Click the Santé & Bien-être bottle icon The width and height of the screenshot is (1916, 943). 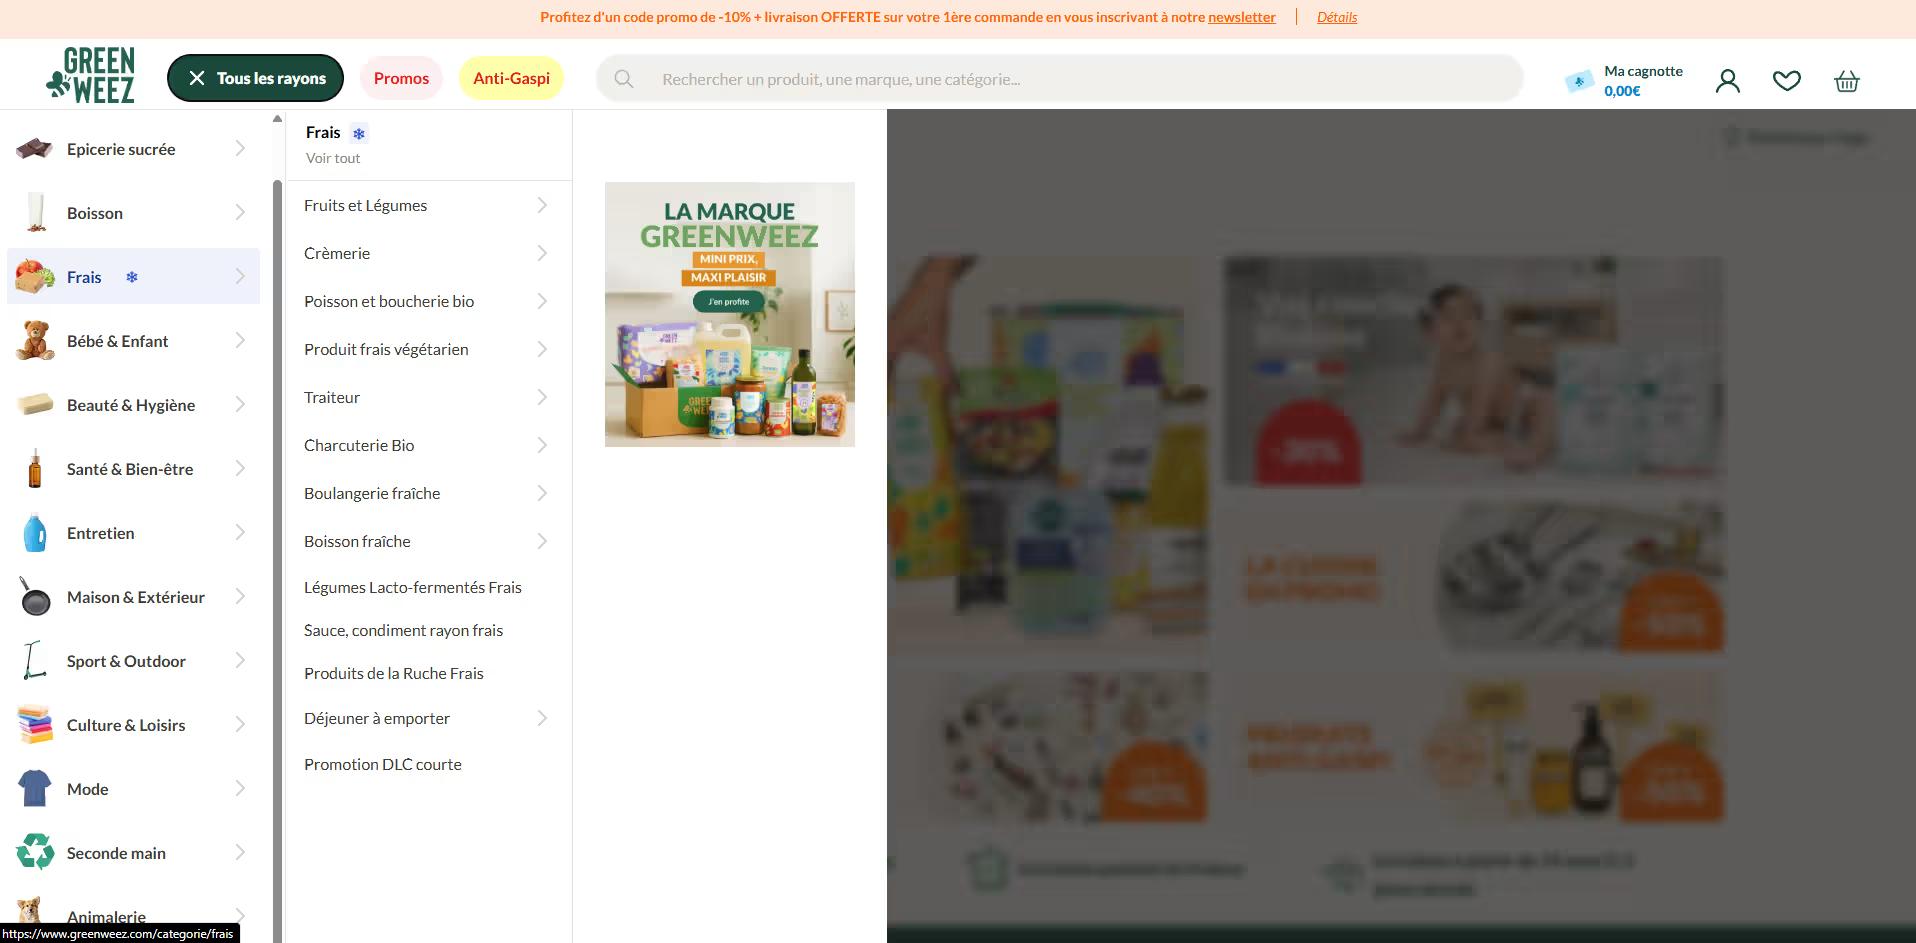point(35,468)
